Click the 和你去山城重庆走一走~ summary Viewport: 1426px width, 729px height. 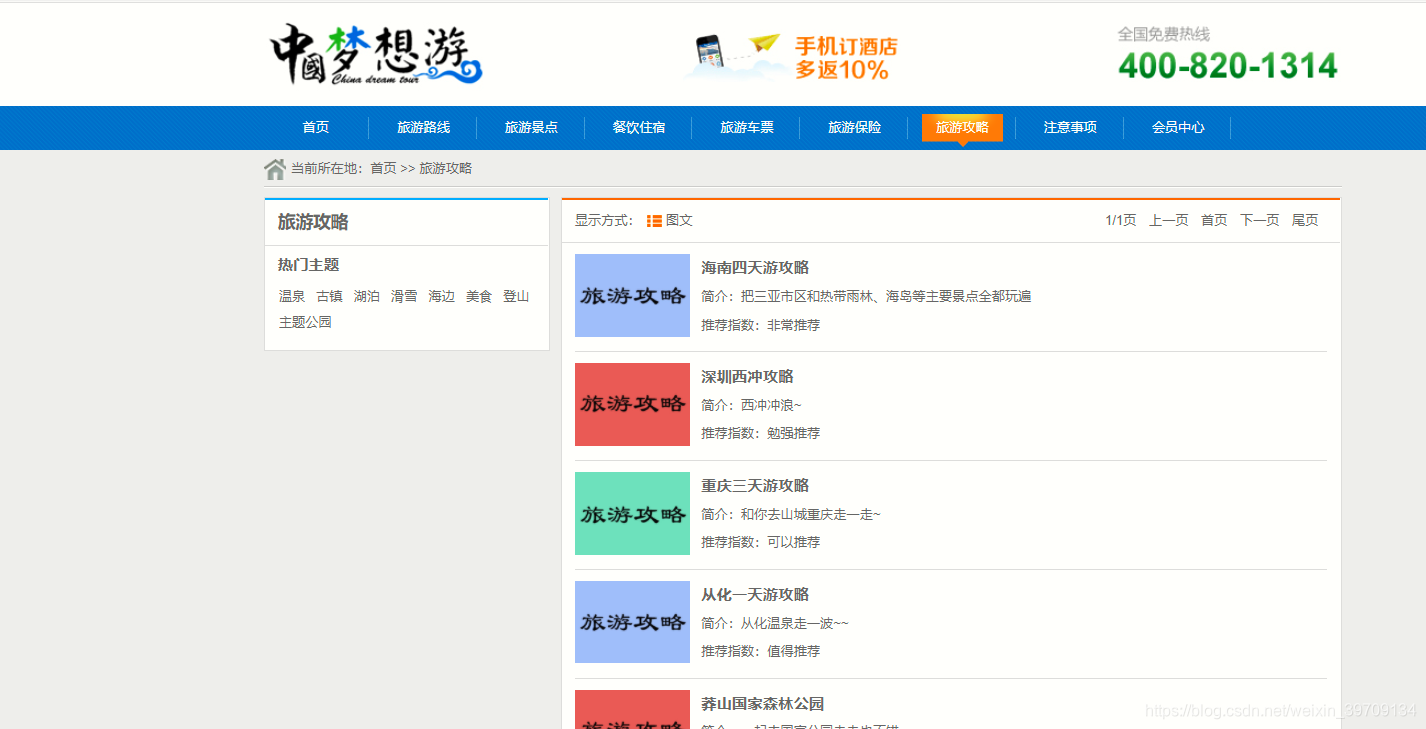(811, 515)
